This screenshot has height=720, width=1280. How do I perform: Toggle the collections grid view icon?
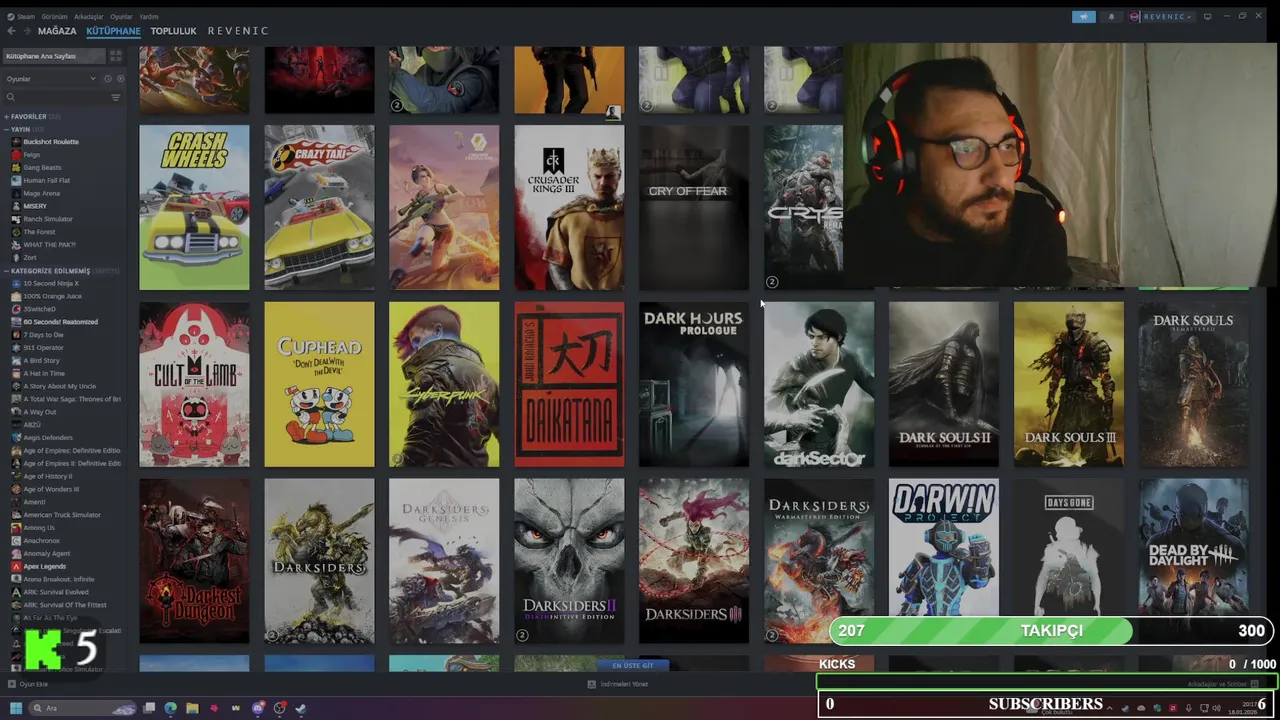click(x=117, y=56)
